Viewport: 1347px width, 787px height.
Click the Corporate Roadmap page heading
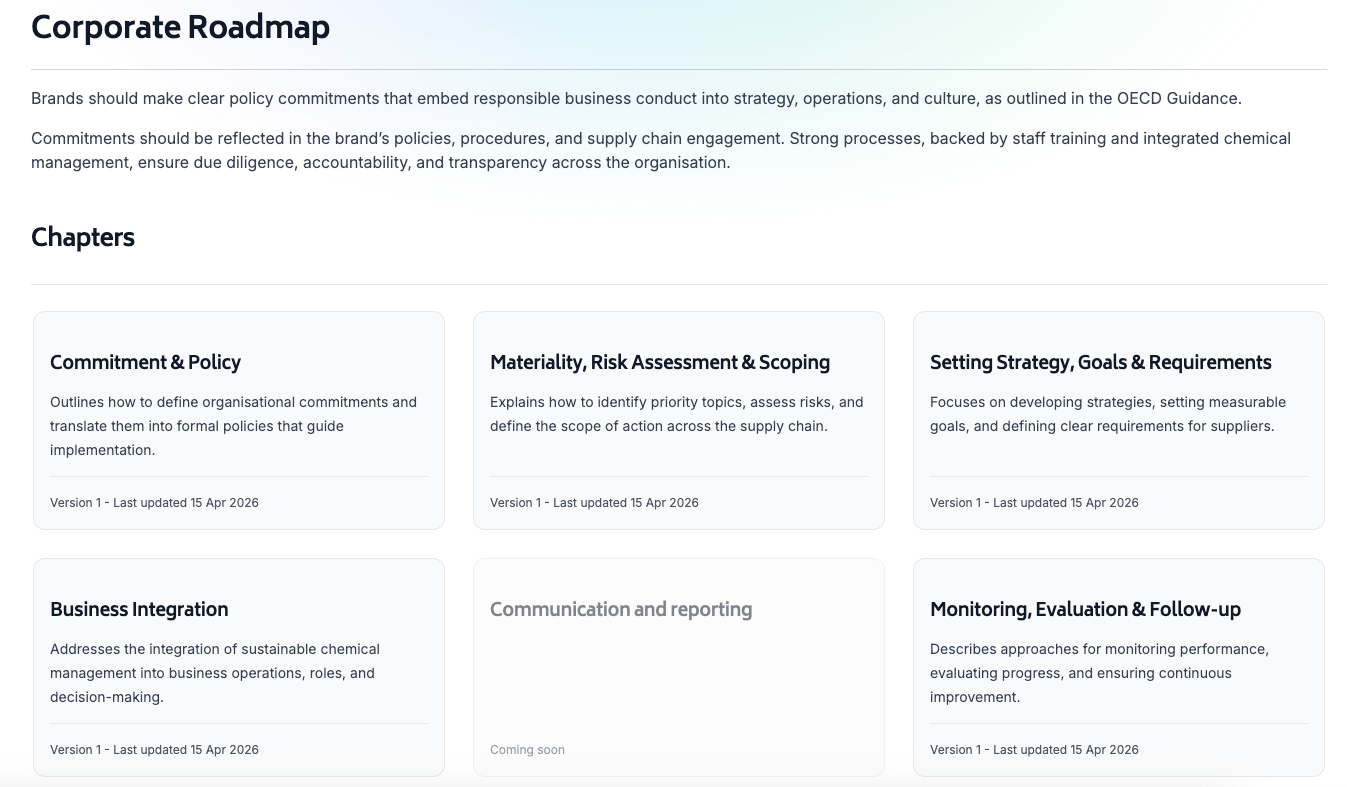[181, 27]
